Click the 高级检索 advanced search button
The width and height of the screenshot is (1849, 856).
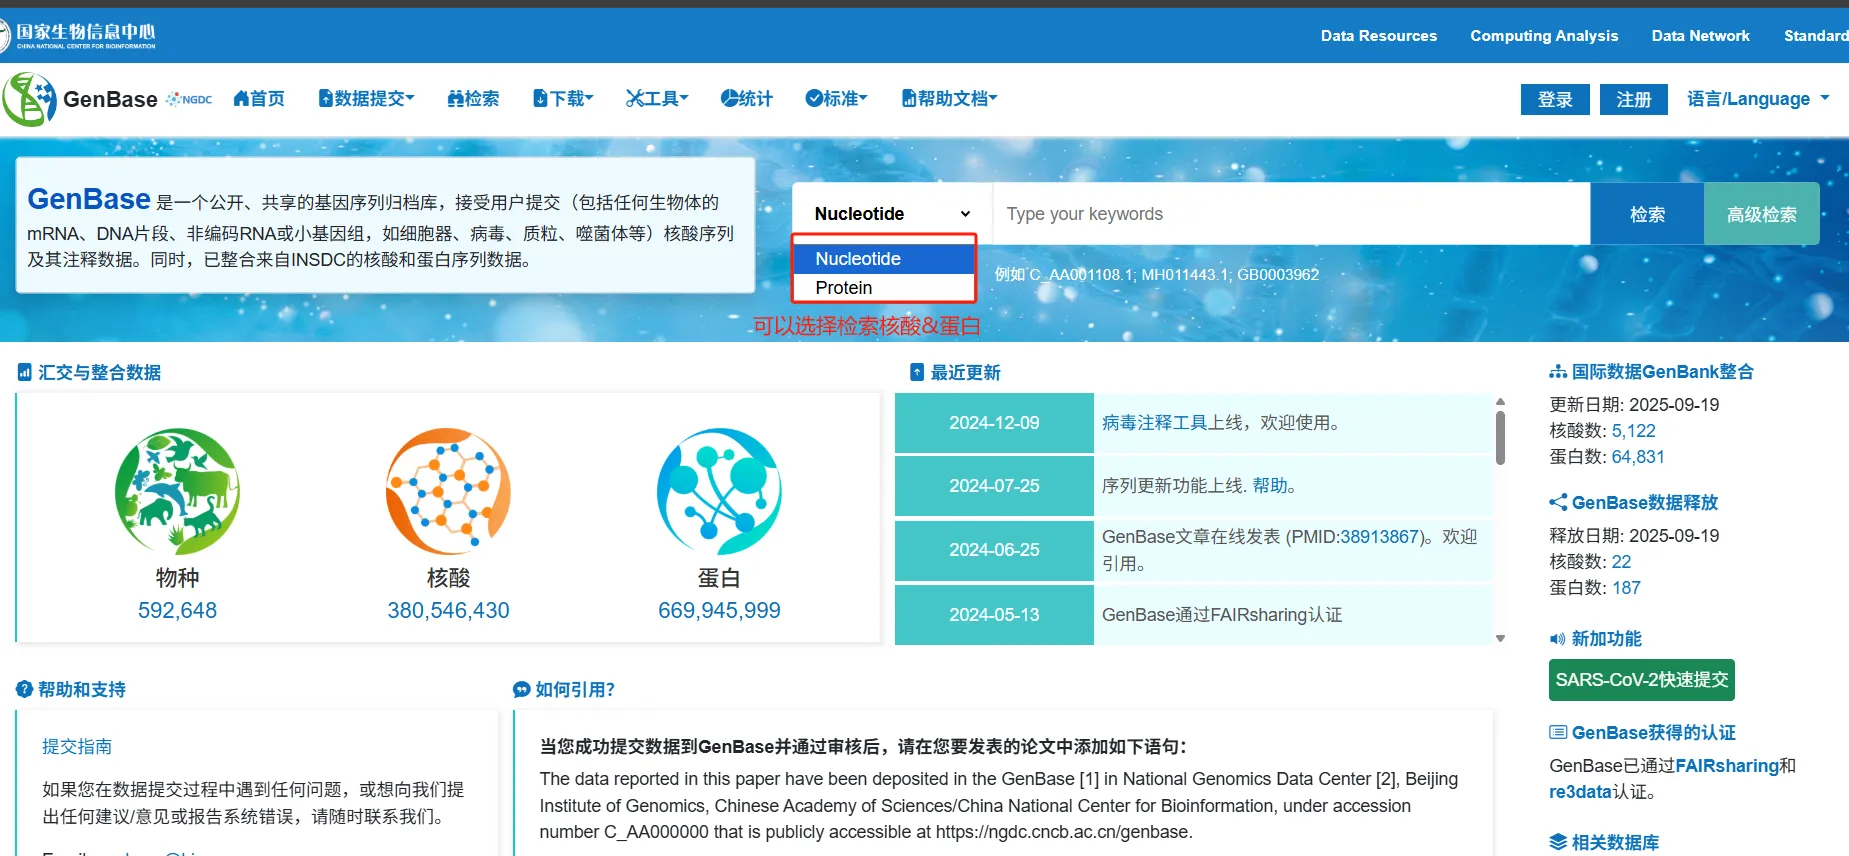point(1761,214)
